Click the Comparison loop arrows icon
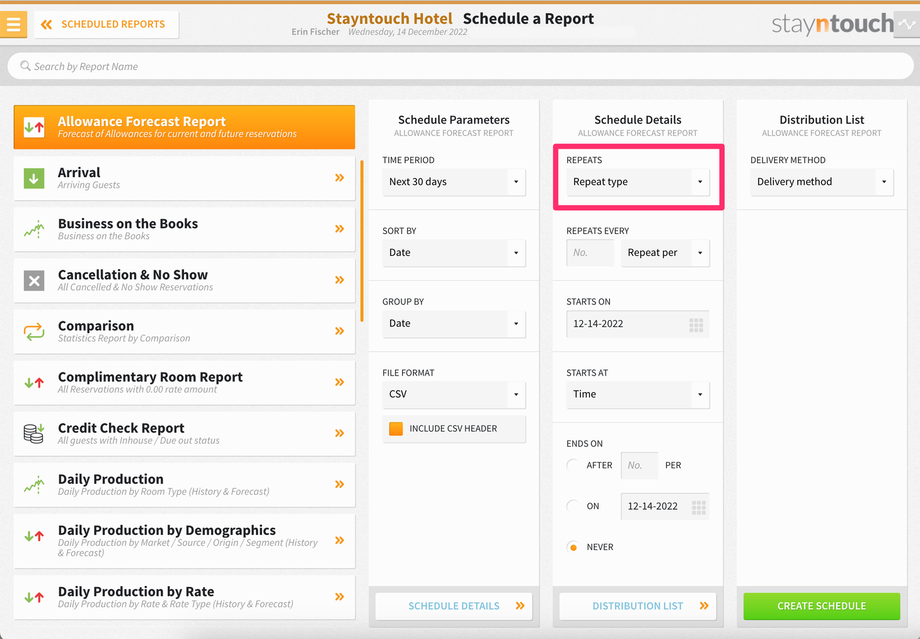920x639 pixels. 34,332
